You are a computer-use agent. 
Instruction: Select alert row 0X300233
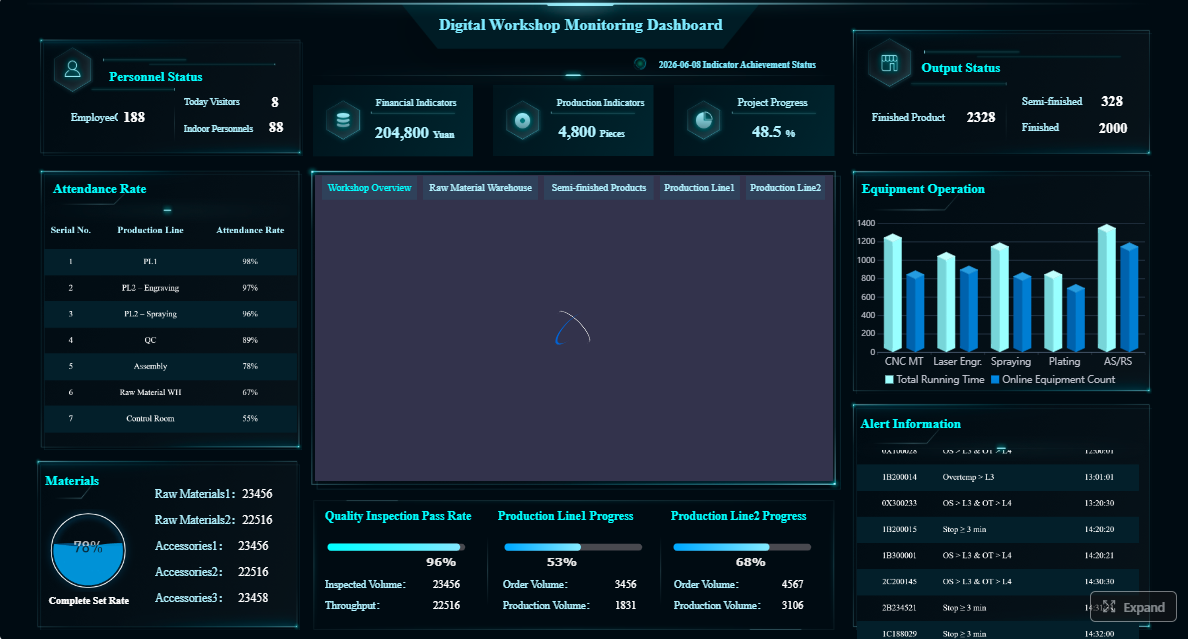pyautogui.click(x=998, y=503)
